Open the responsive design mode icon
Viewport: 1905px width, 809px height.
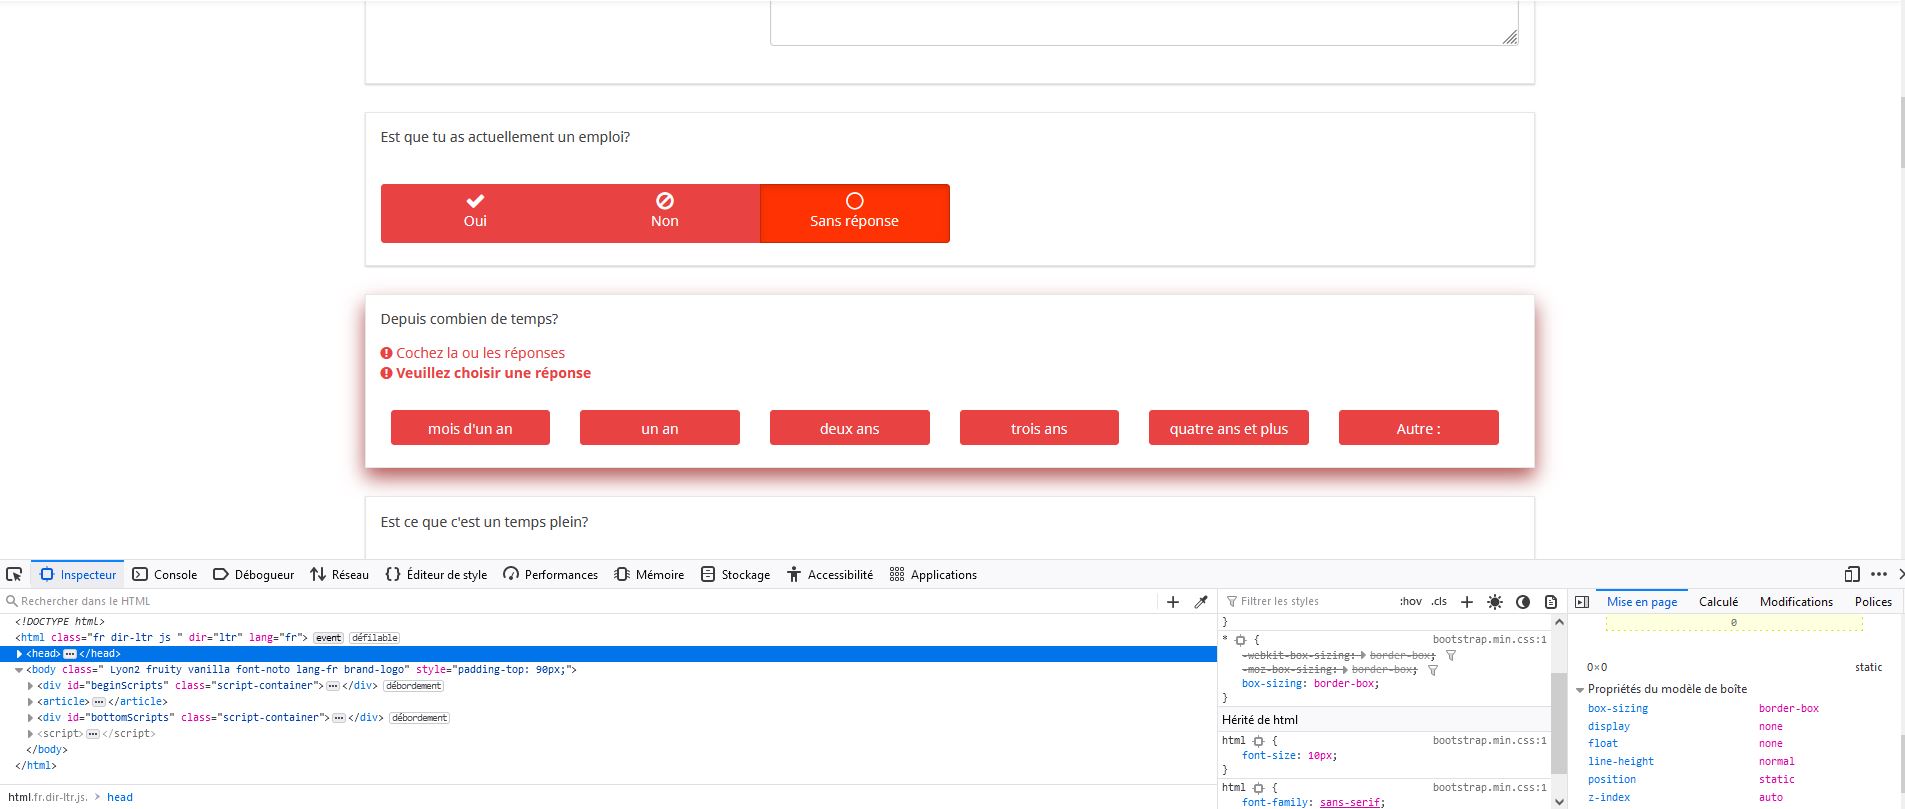pyautogui.click(x=1852, y=574)
